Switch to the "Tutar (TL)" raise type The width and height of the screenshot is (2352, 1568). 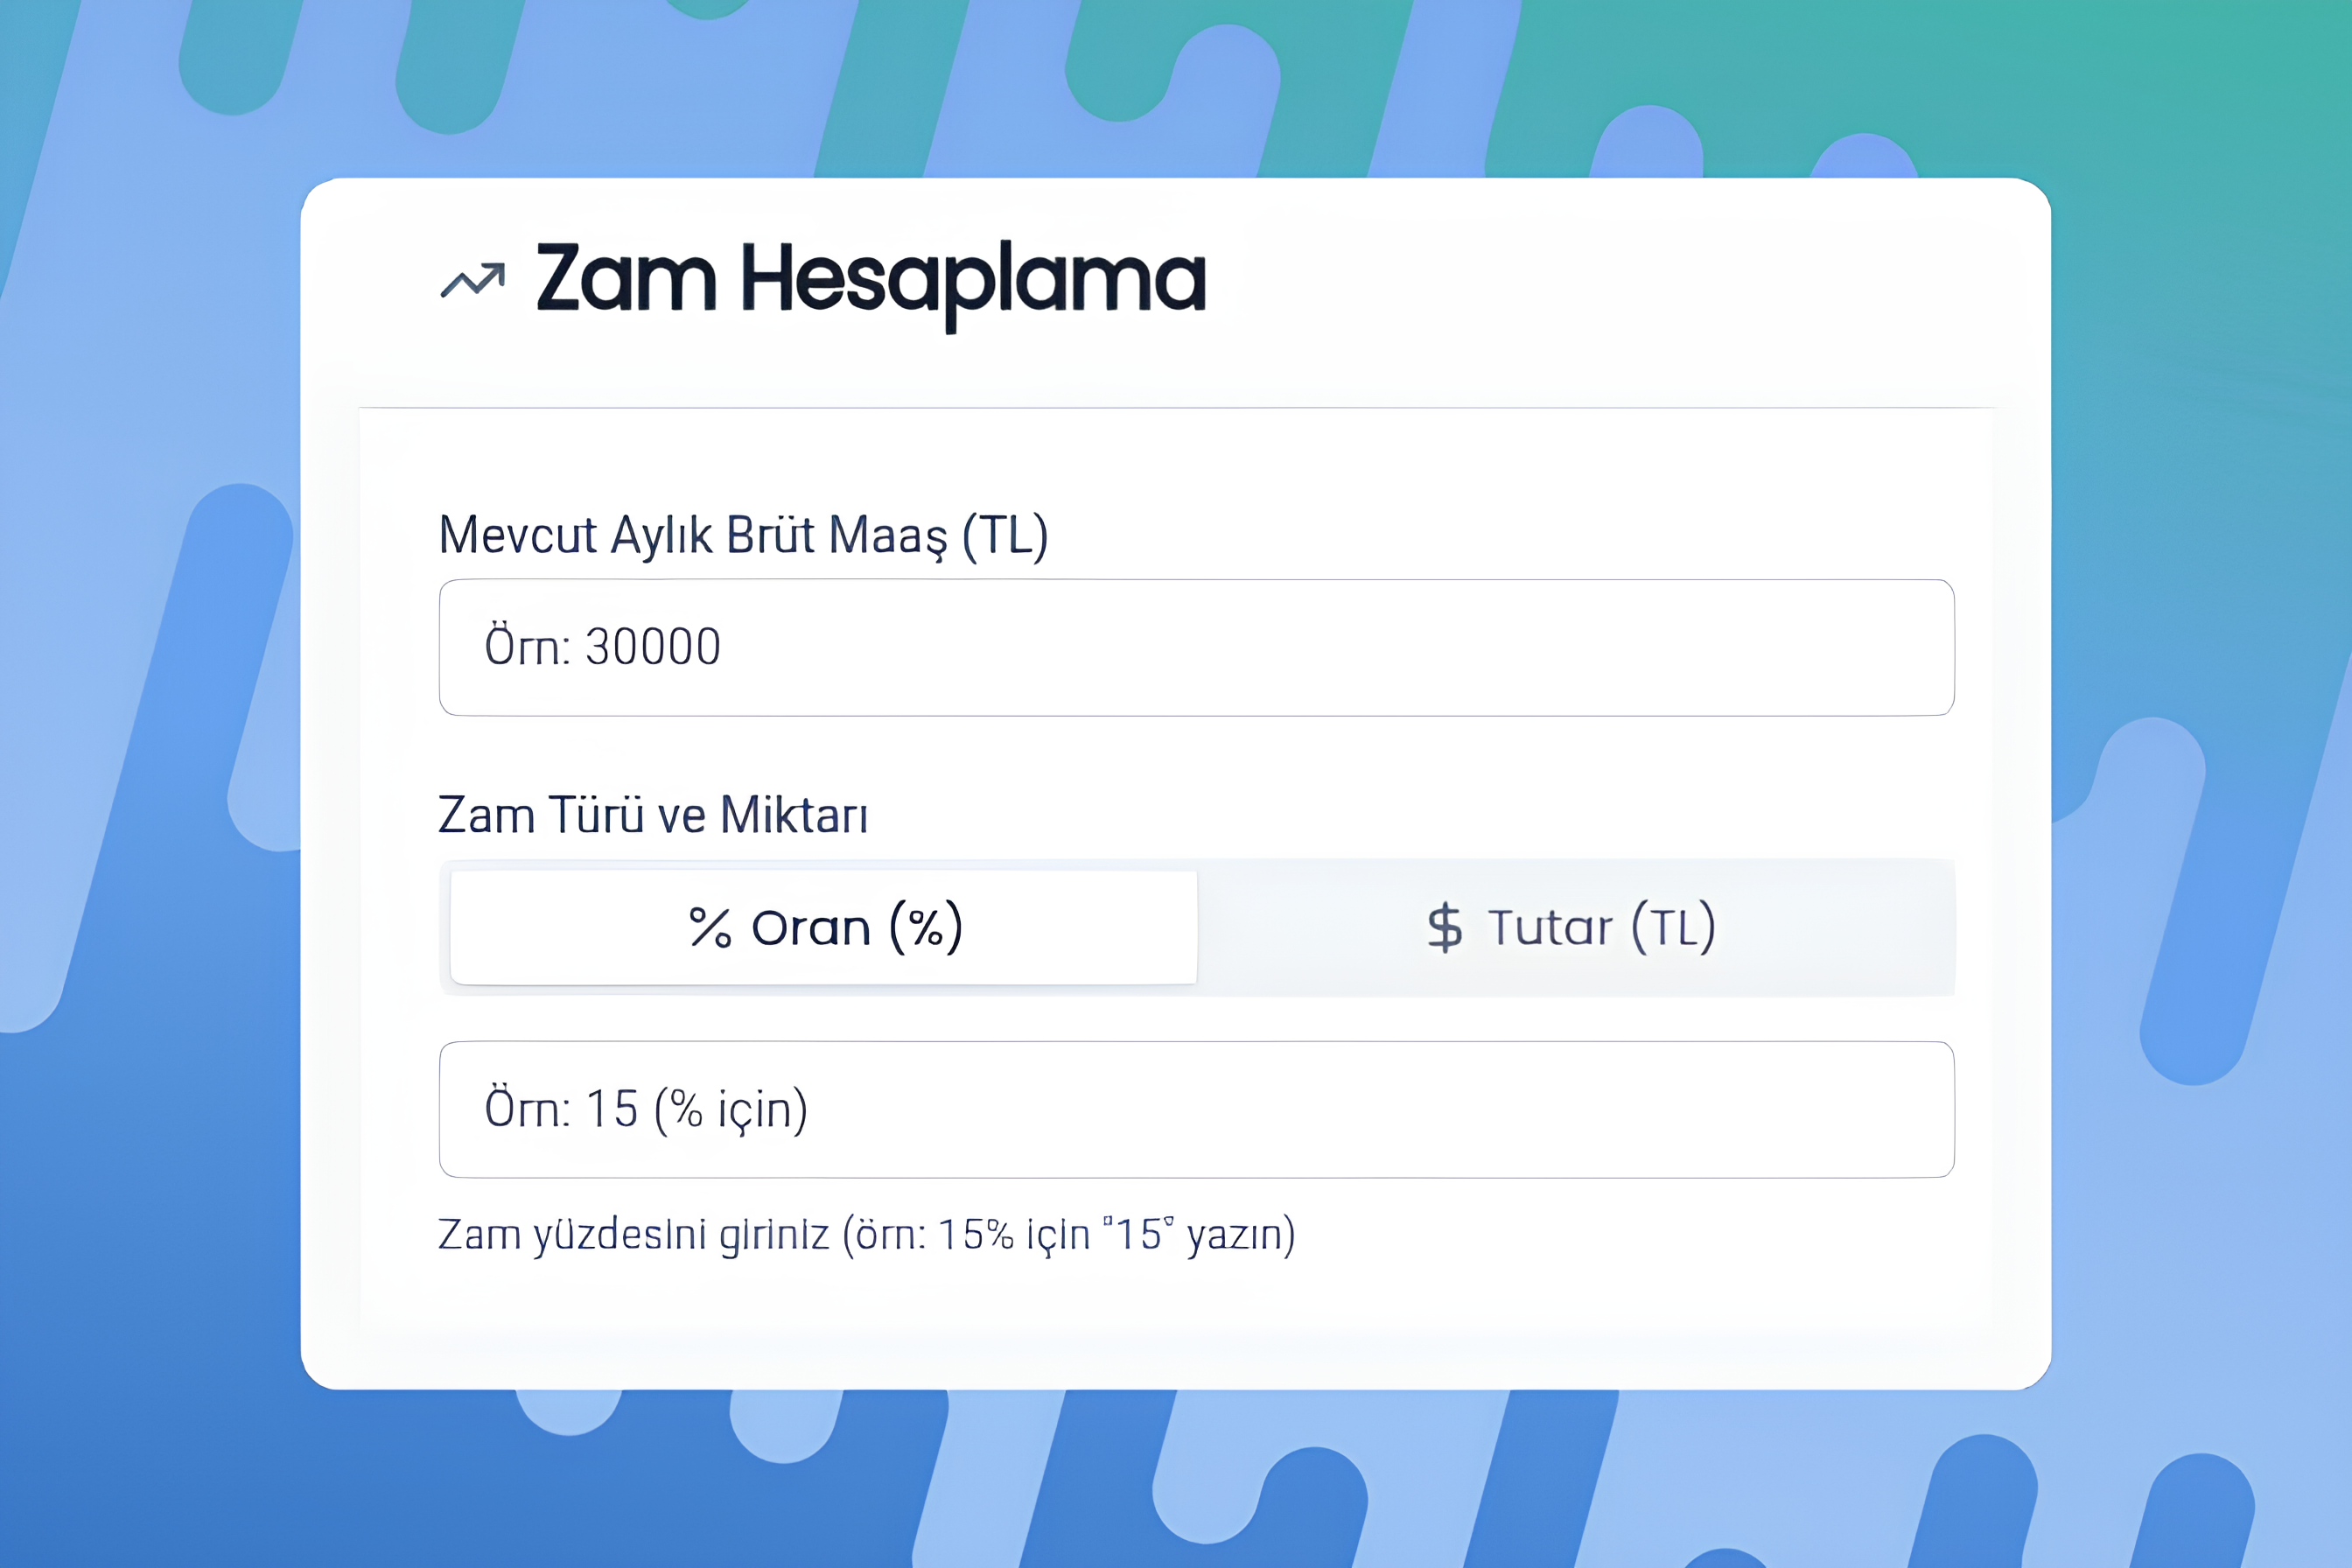(1575, 927)
